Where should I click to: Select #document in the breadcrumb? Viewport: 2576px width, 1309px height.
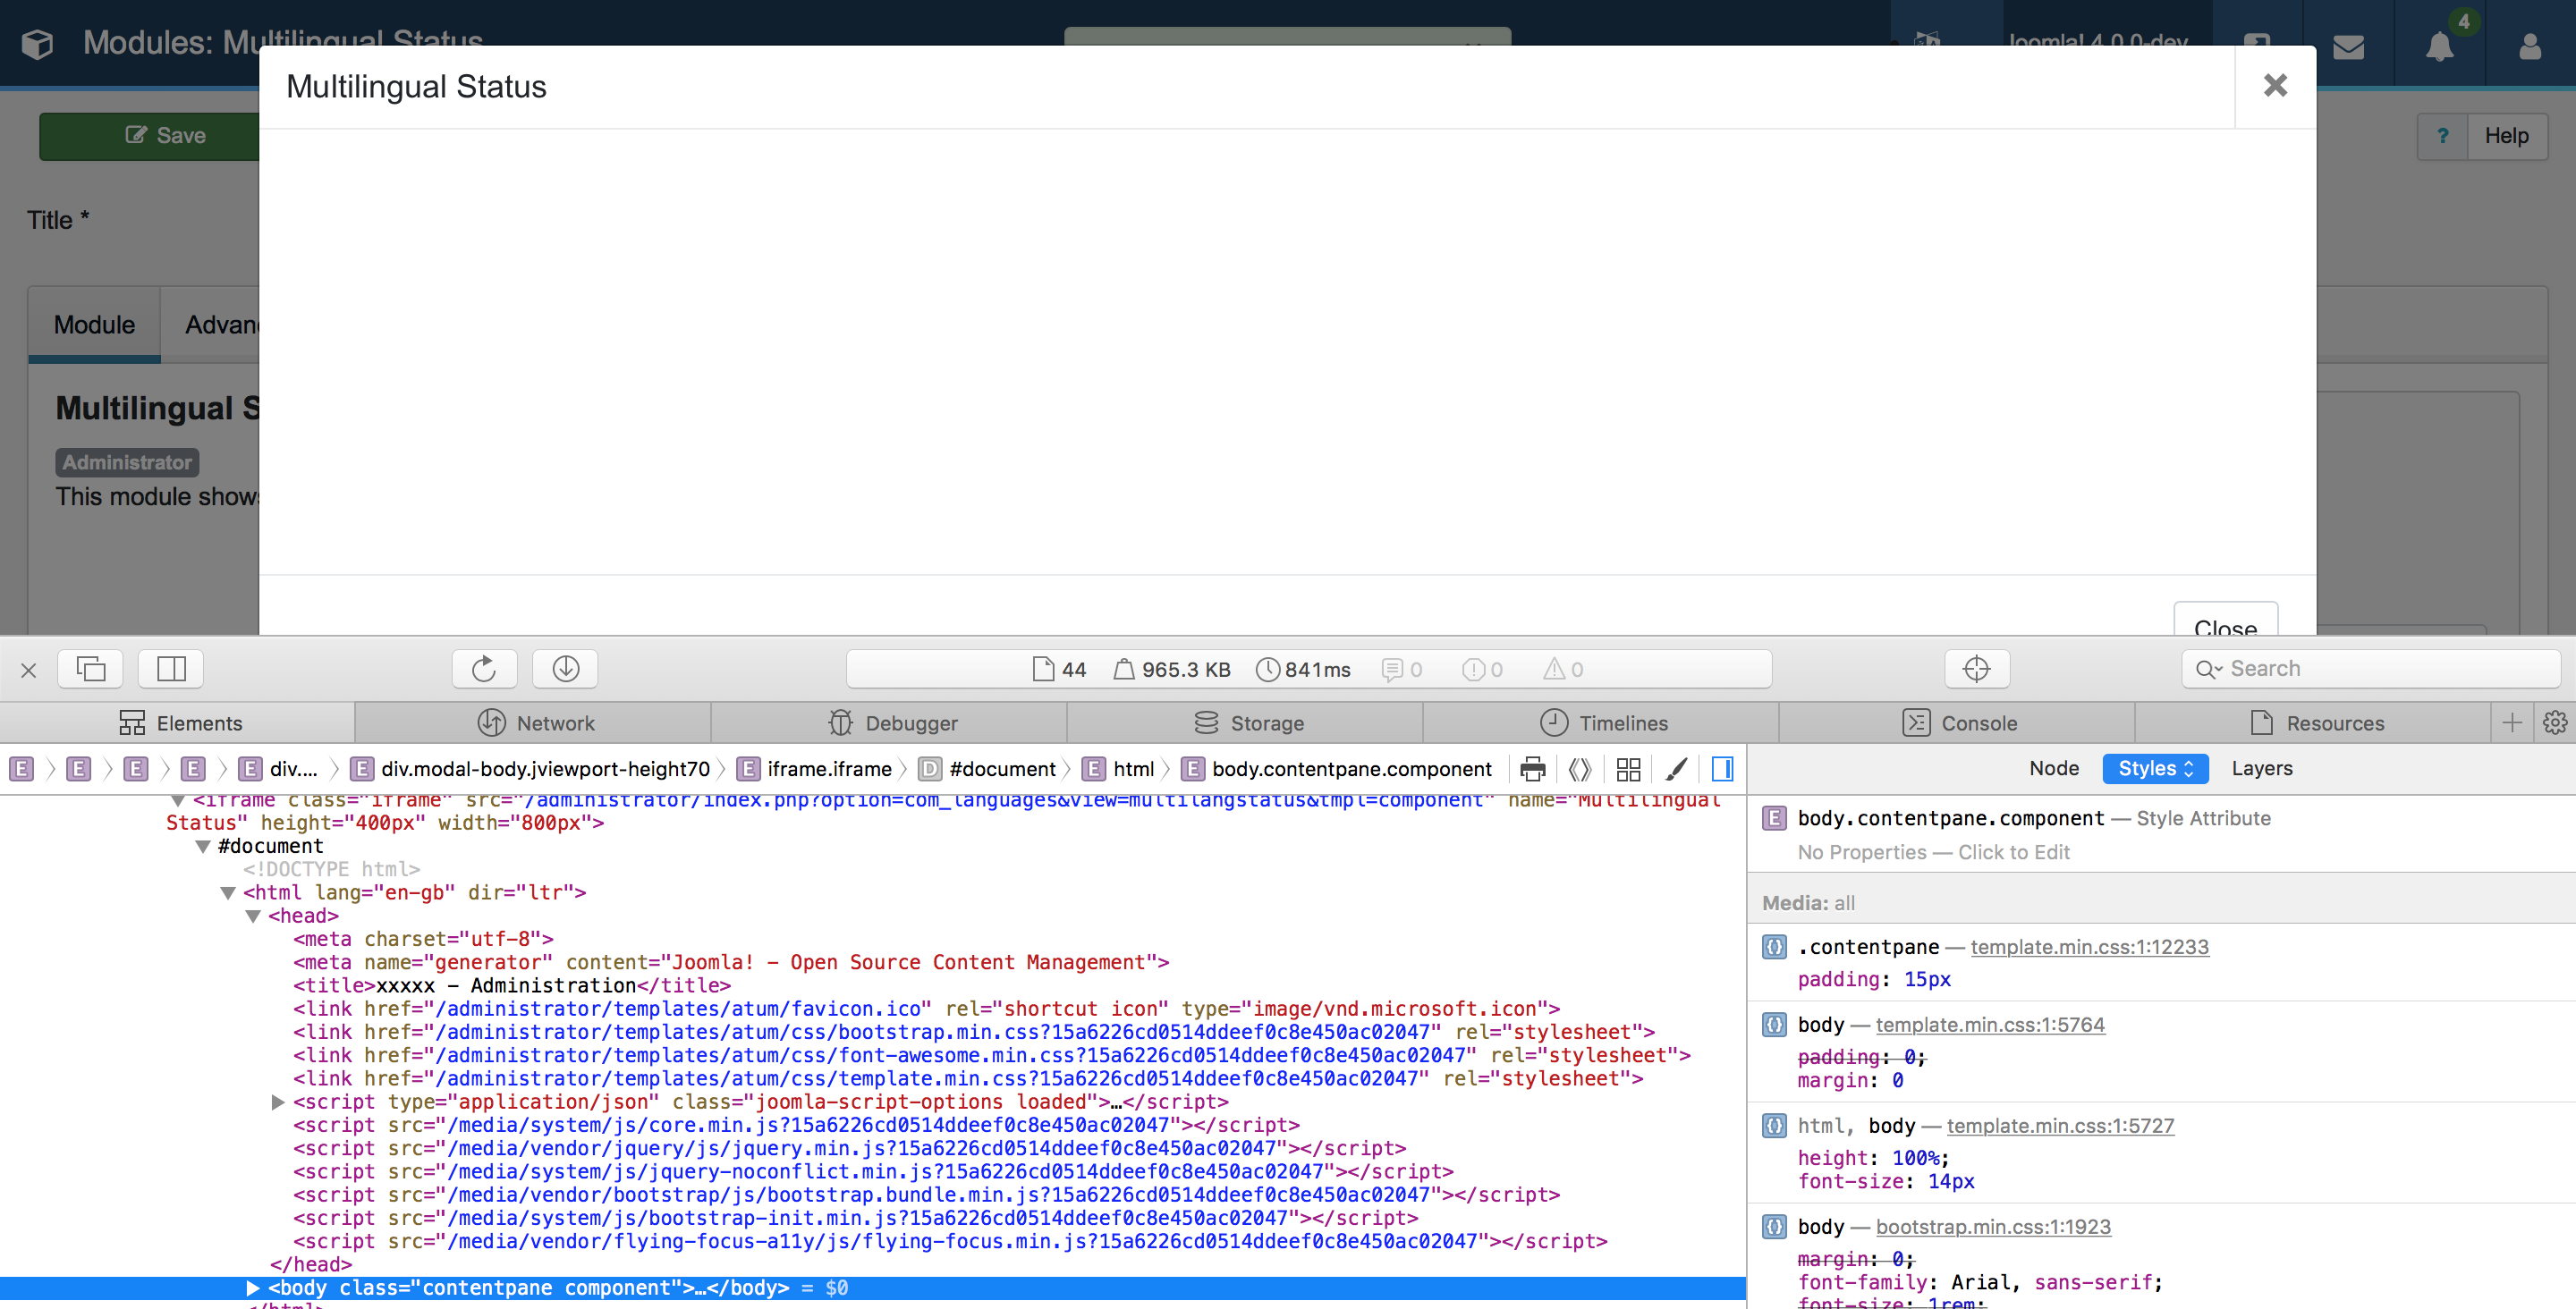(988, 769)
